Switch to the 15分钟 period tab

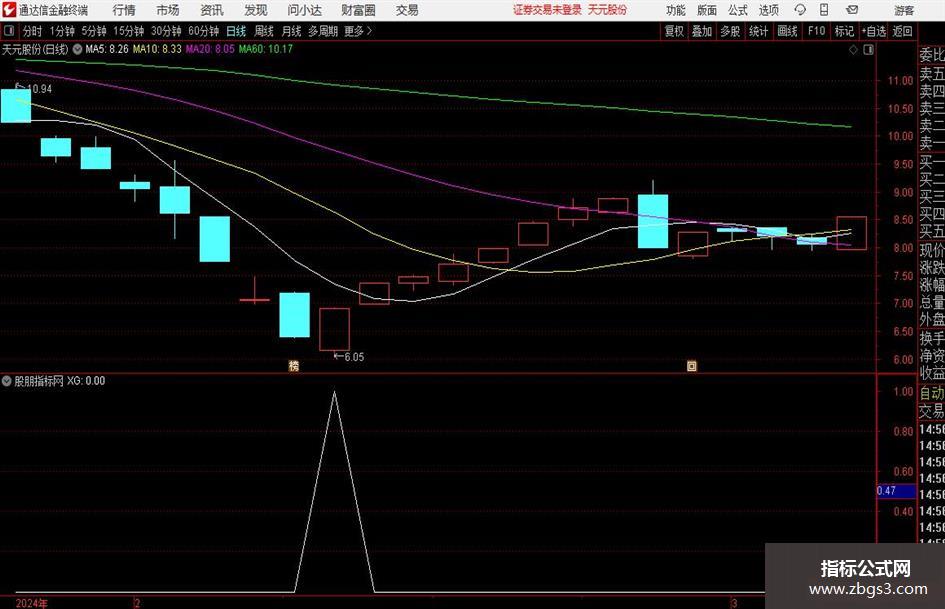[x=128, y=31]
